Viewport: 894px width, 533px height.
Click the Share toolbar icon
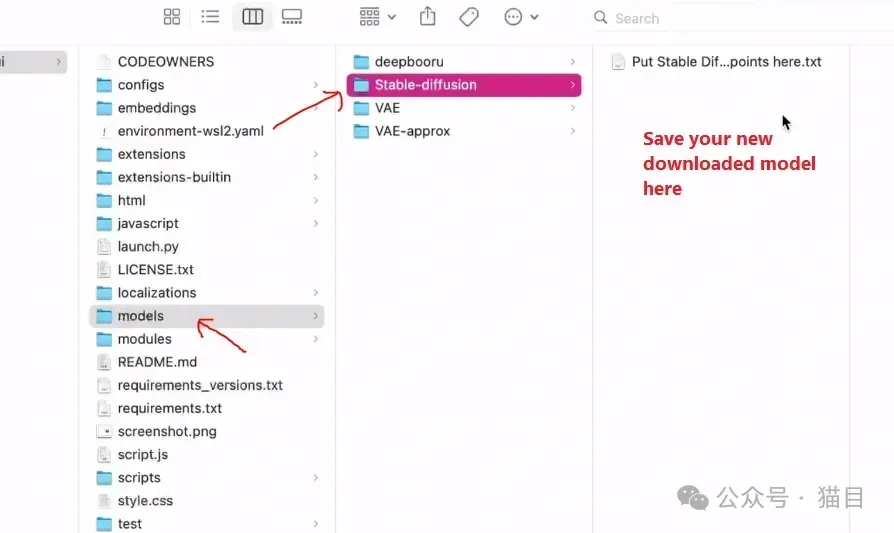pos(428,17)
